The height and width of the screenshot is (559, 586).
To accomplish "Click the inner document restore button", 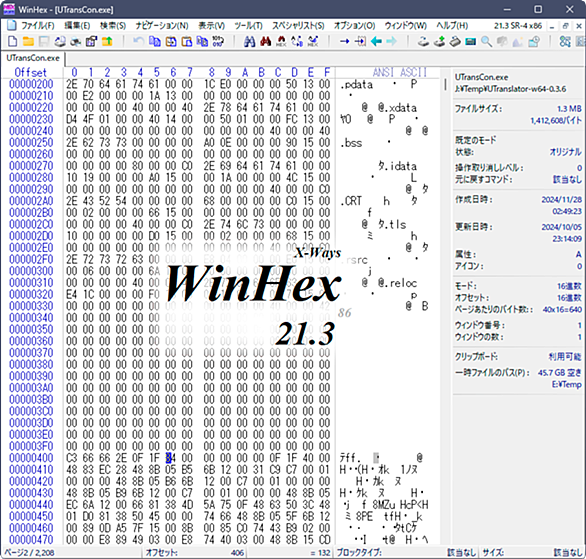I will click(x=565, y=26).
